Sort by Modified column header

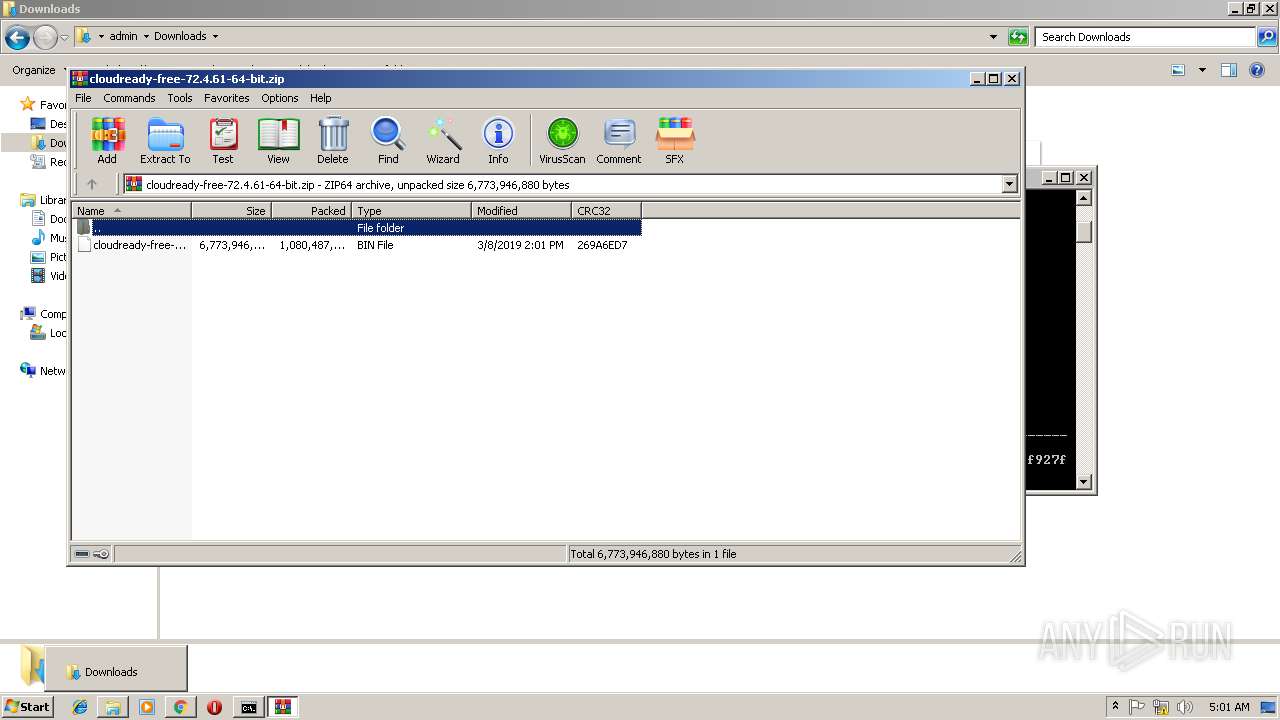pyautogui.click(x=521, y=211)
